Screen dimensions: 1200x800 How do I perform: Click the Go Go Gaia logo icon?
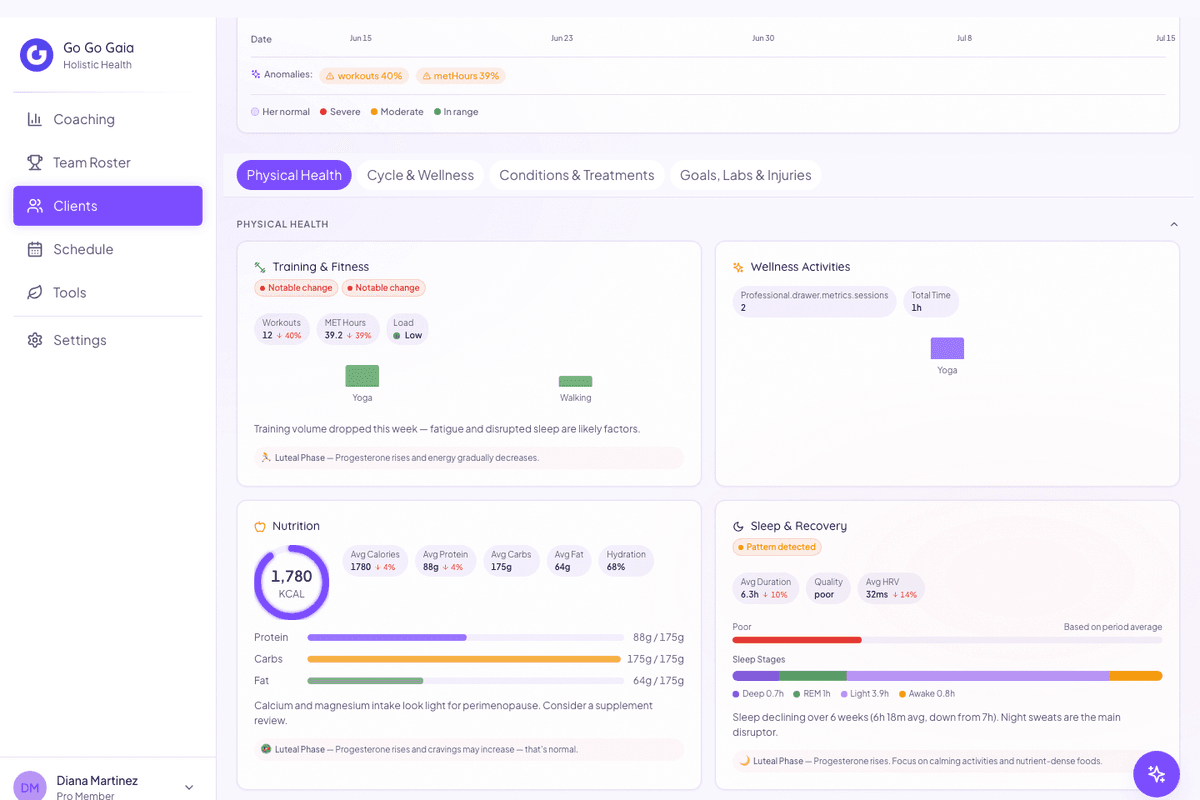pos(36,55)
